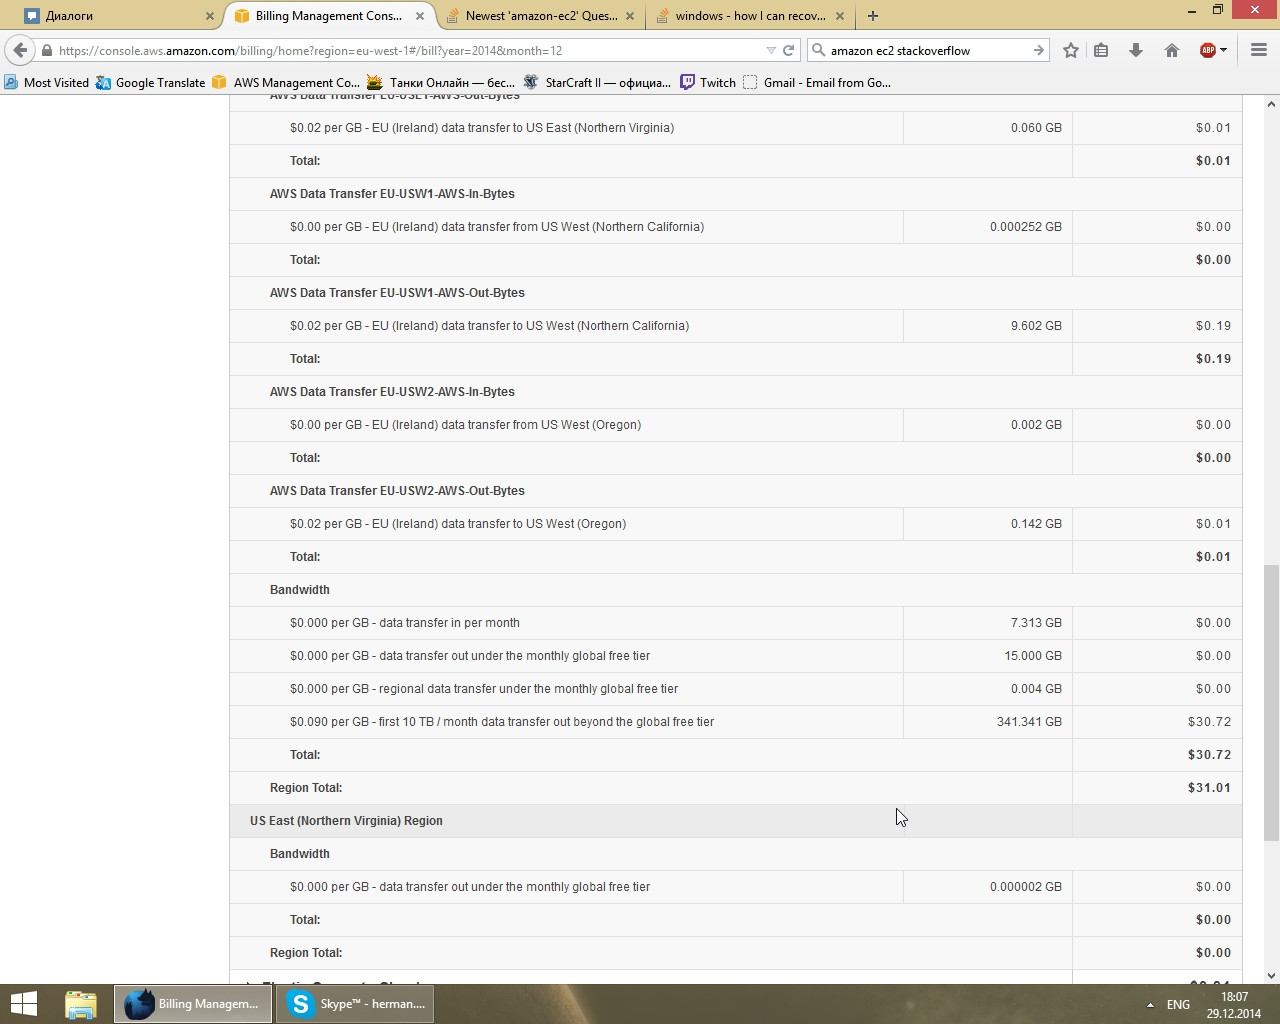Open a new tab with plus button
The height and width of the screenshot is (1024, 1280).
873,16
